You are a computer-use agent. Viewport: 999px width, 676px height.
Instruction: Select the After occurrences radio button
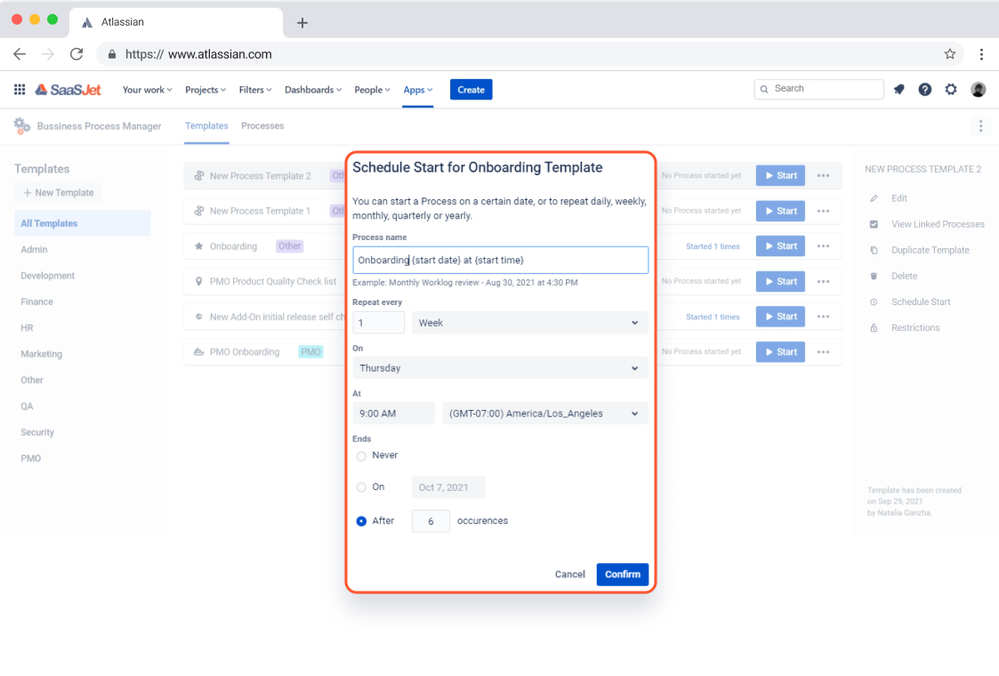pyautogui.click(x=361, y=521)
